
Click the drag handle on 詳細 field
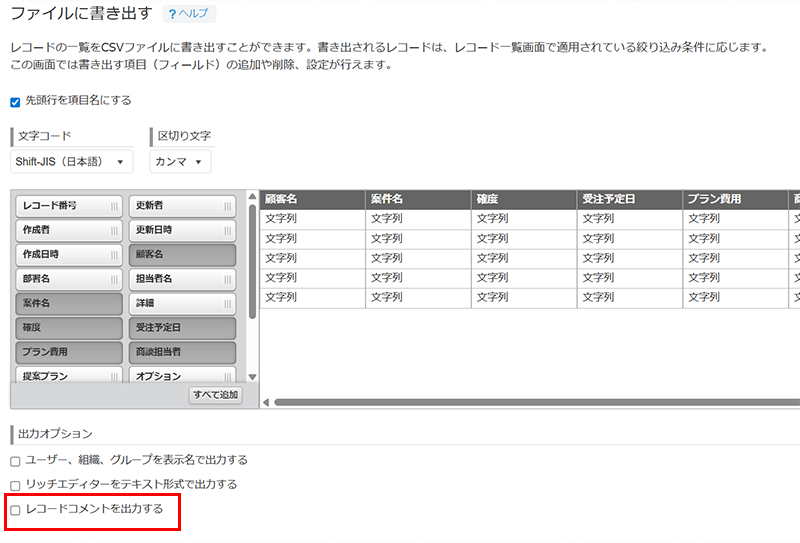click(x=227, y=303)
